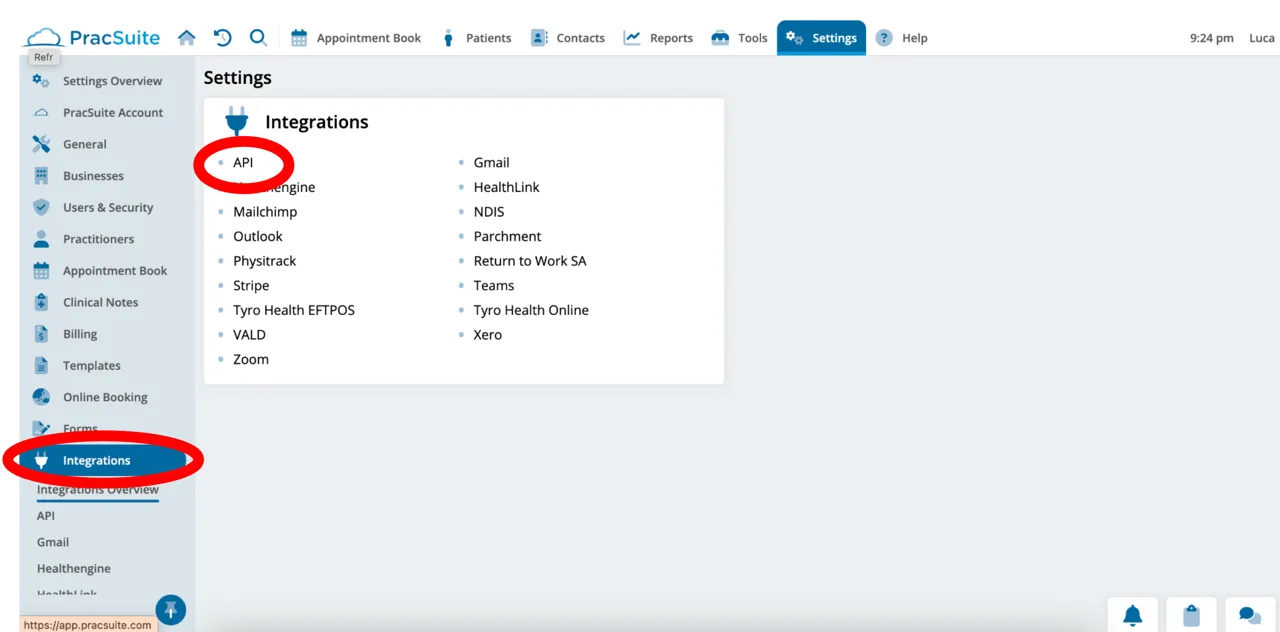This screenshot has height=632, width=1280.
Task: Open the HealthLink integration link in panel
Action: [507, 187]
